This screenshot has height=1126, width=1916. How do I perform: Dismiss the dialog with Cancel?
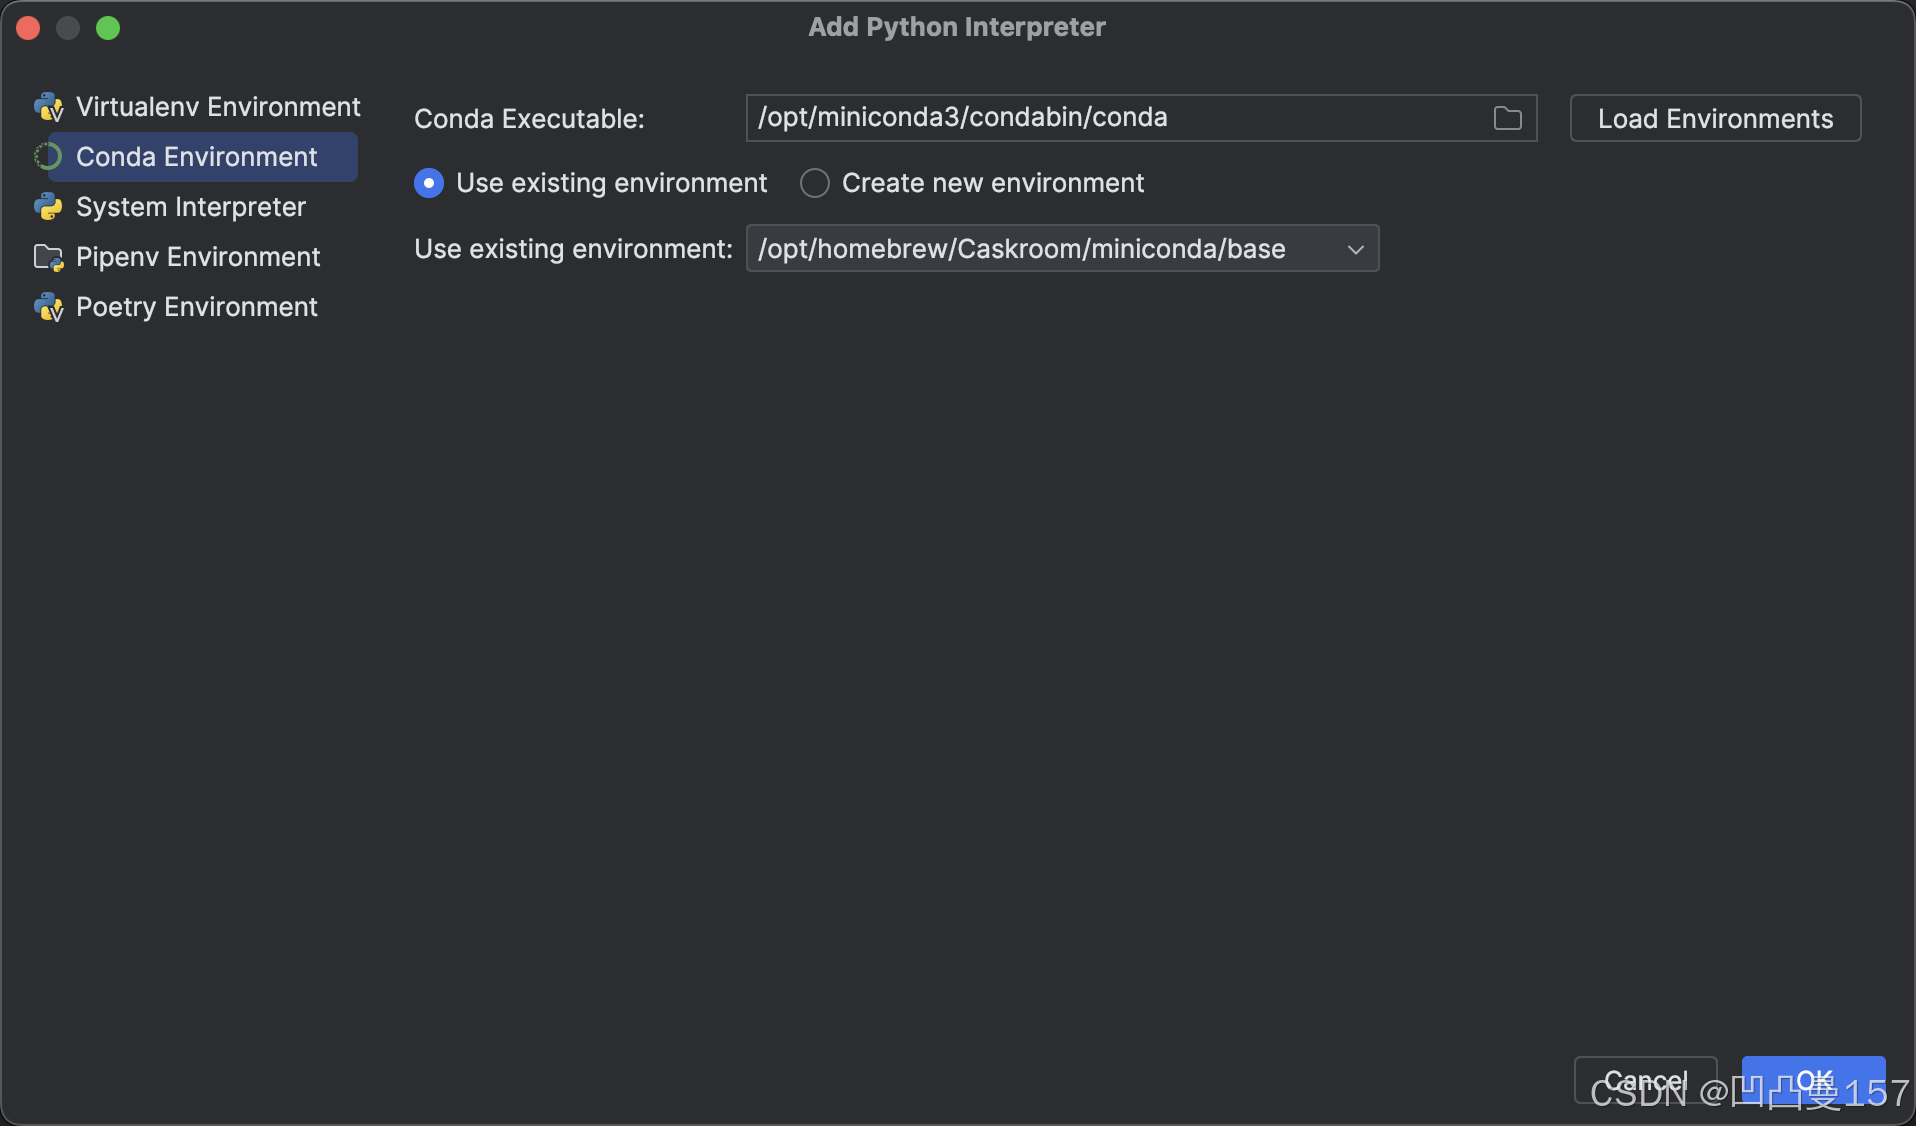click(x=1645, y=1081)
